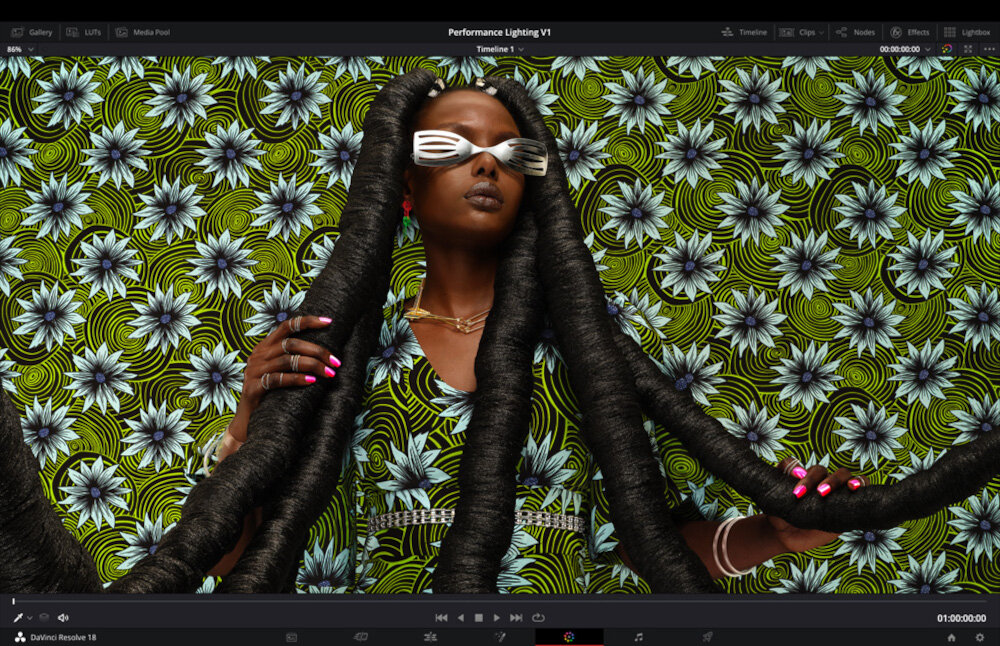The image size is (1000, 646).
Task: Switch to the Fairlight audio page
Action: click(638, 637)
